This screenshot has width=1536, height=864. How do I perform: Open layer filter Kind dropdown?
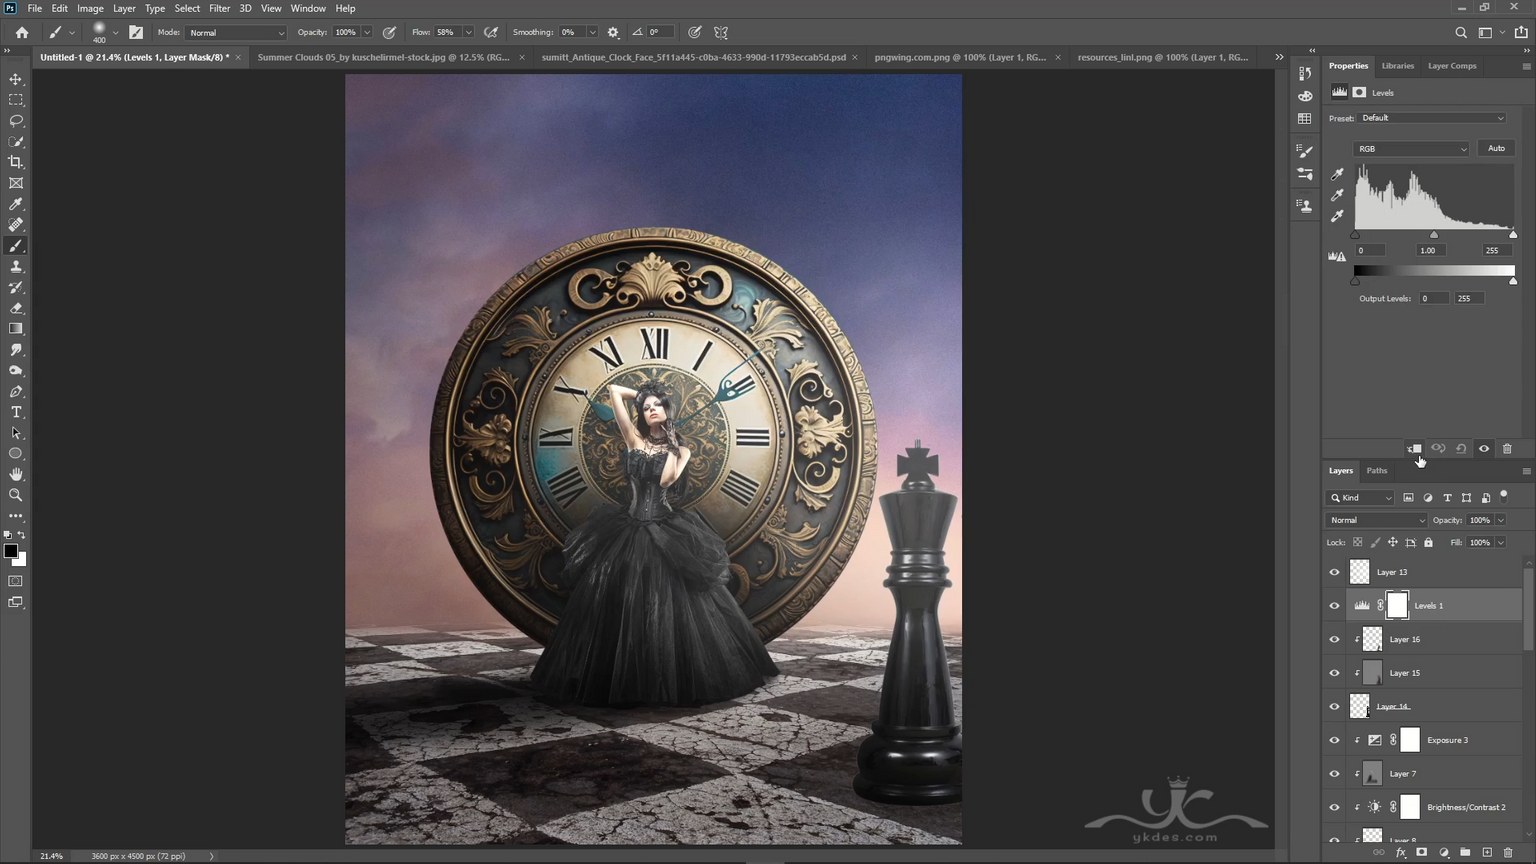[x=1360, y=498]
